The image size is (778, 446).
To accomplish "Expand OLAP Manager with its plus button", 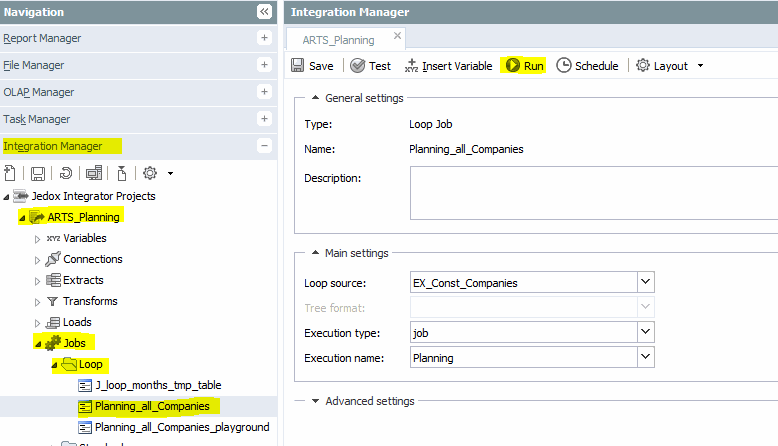I will 264,92.
